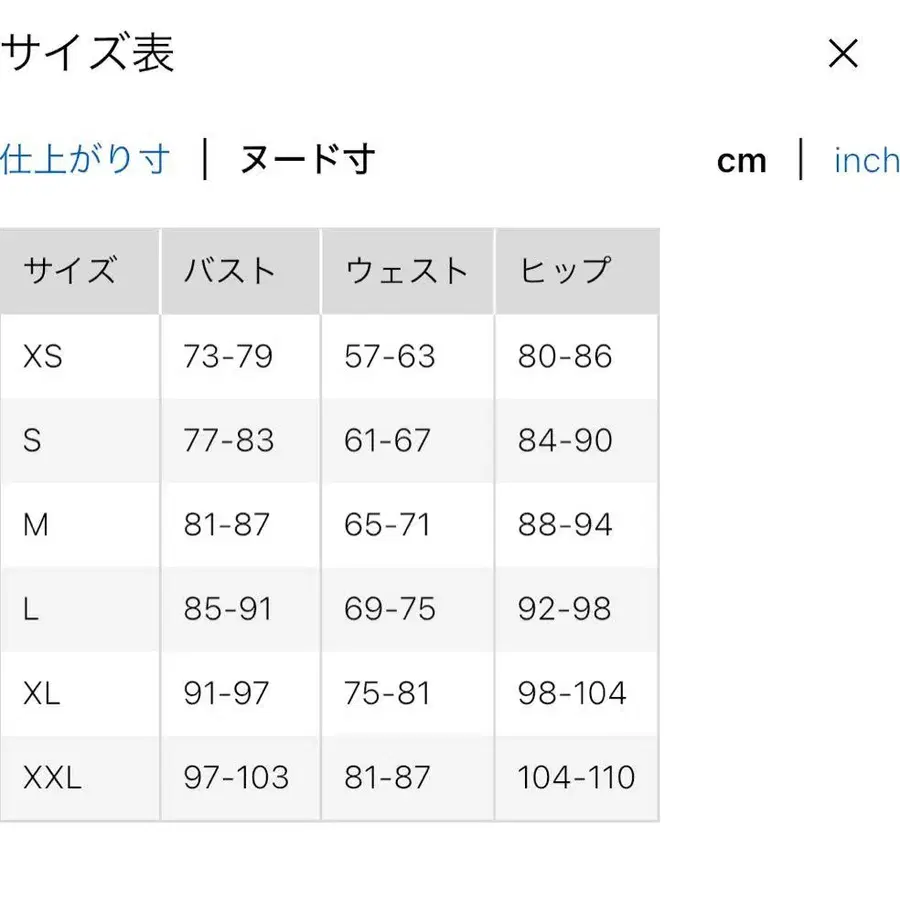Click the 104-110 hip value for XXL

pos(575,777)
